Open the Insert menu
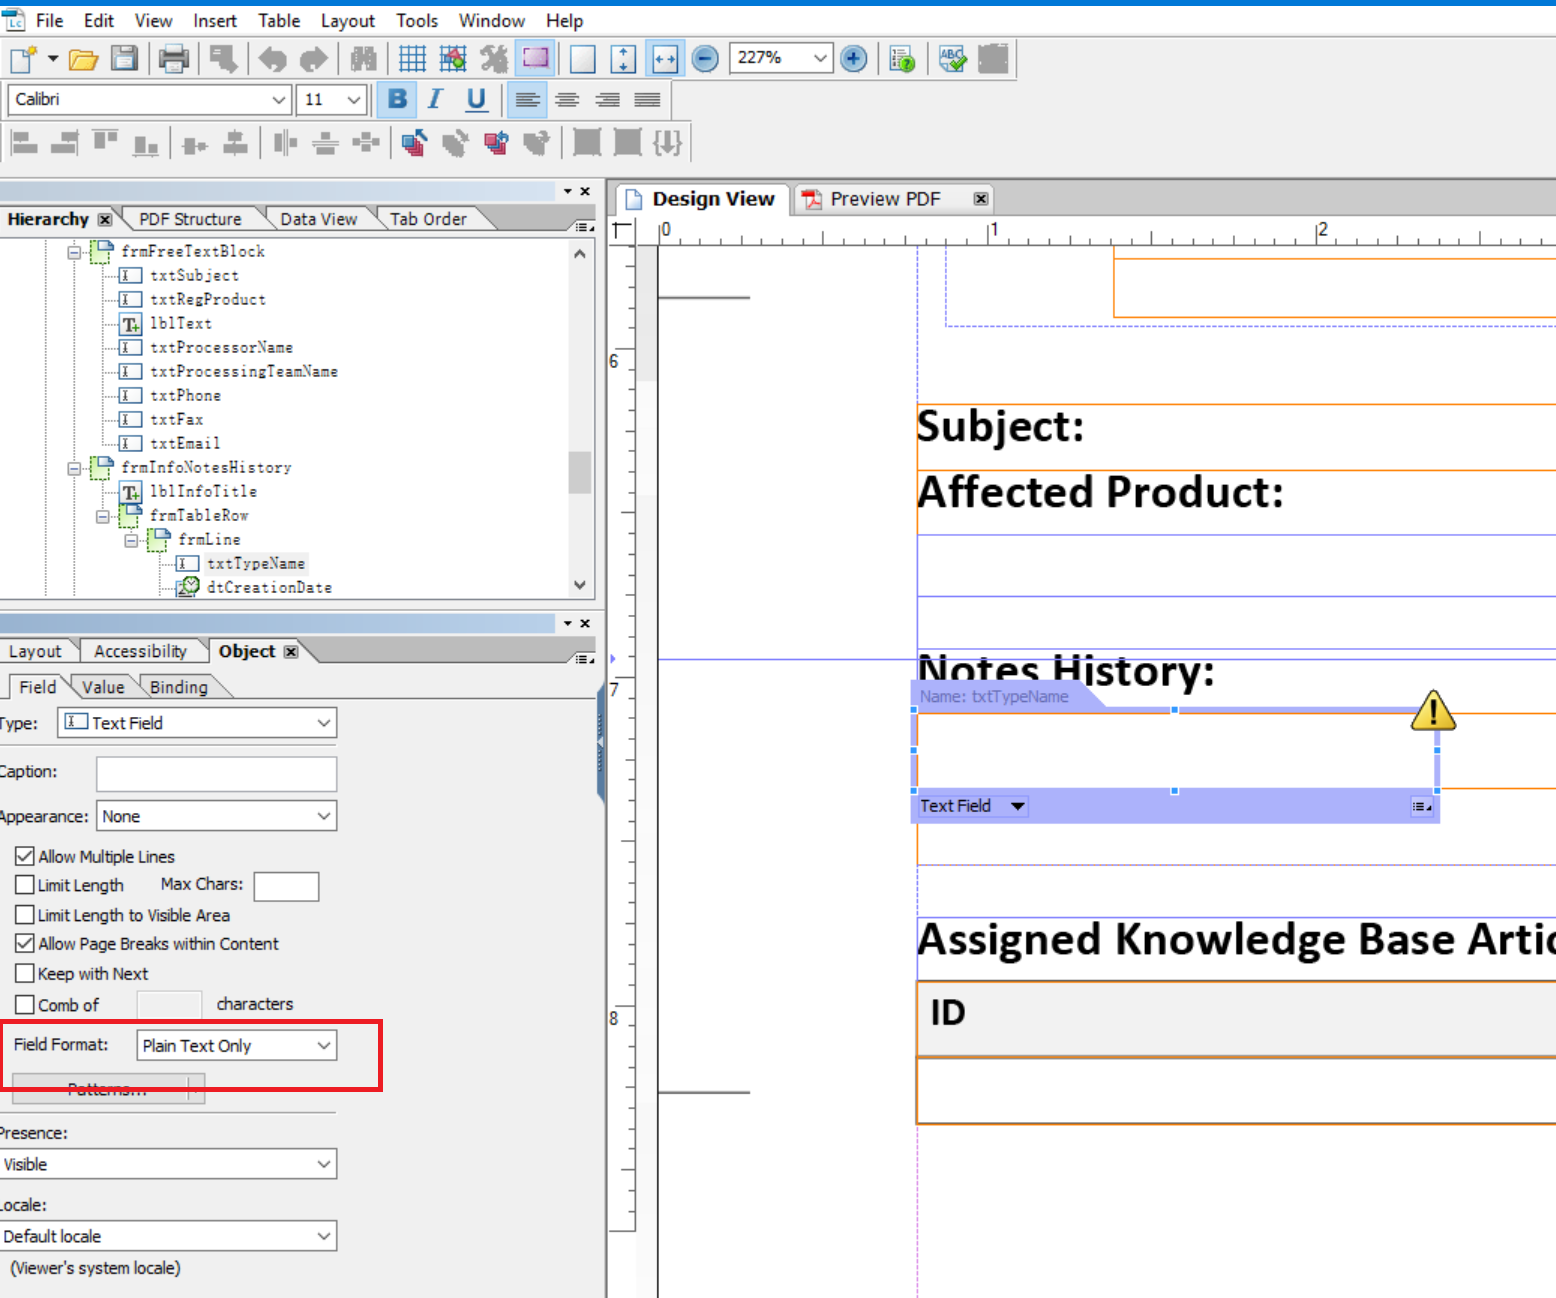This screenshot has width=1556, height=1298. pyautogui.click(x=215, y=20)
